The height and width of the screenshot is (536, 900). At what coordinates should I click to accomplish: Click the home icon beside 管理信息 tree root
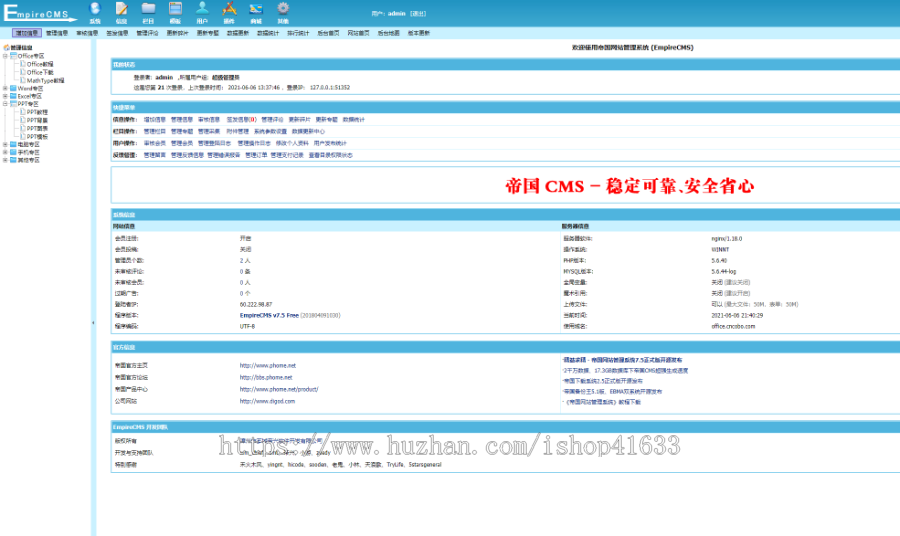click(6, 48)
